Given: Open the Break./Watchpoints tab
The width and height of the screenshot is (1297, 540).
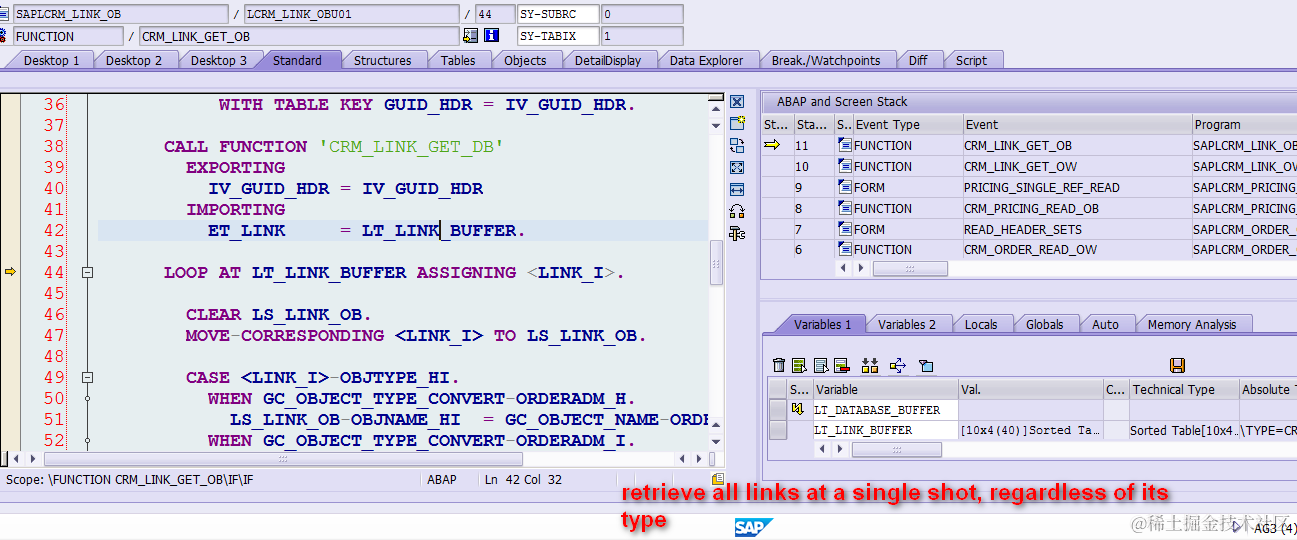Looking at the screenshot, I should coord(827,60).
